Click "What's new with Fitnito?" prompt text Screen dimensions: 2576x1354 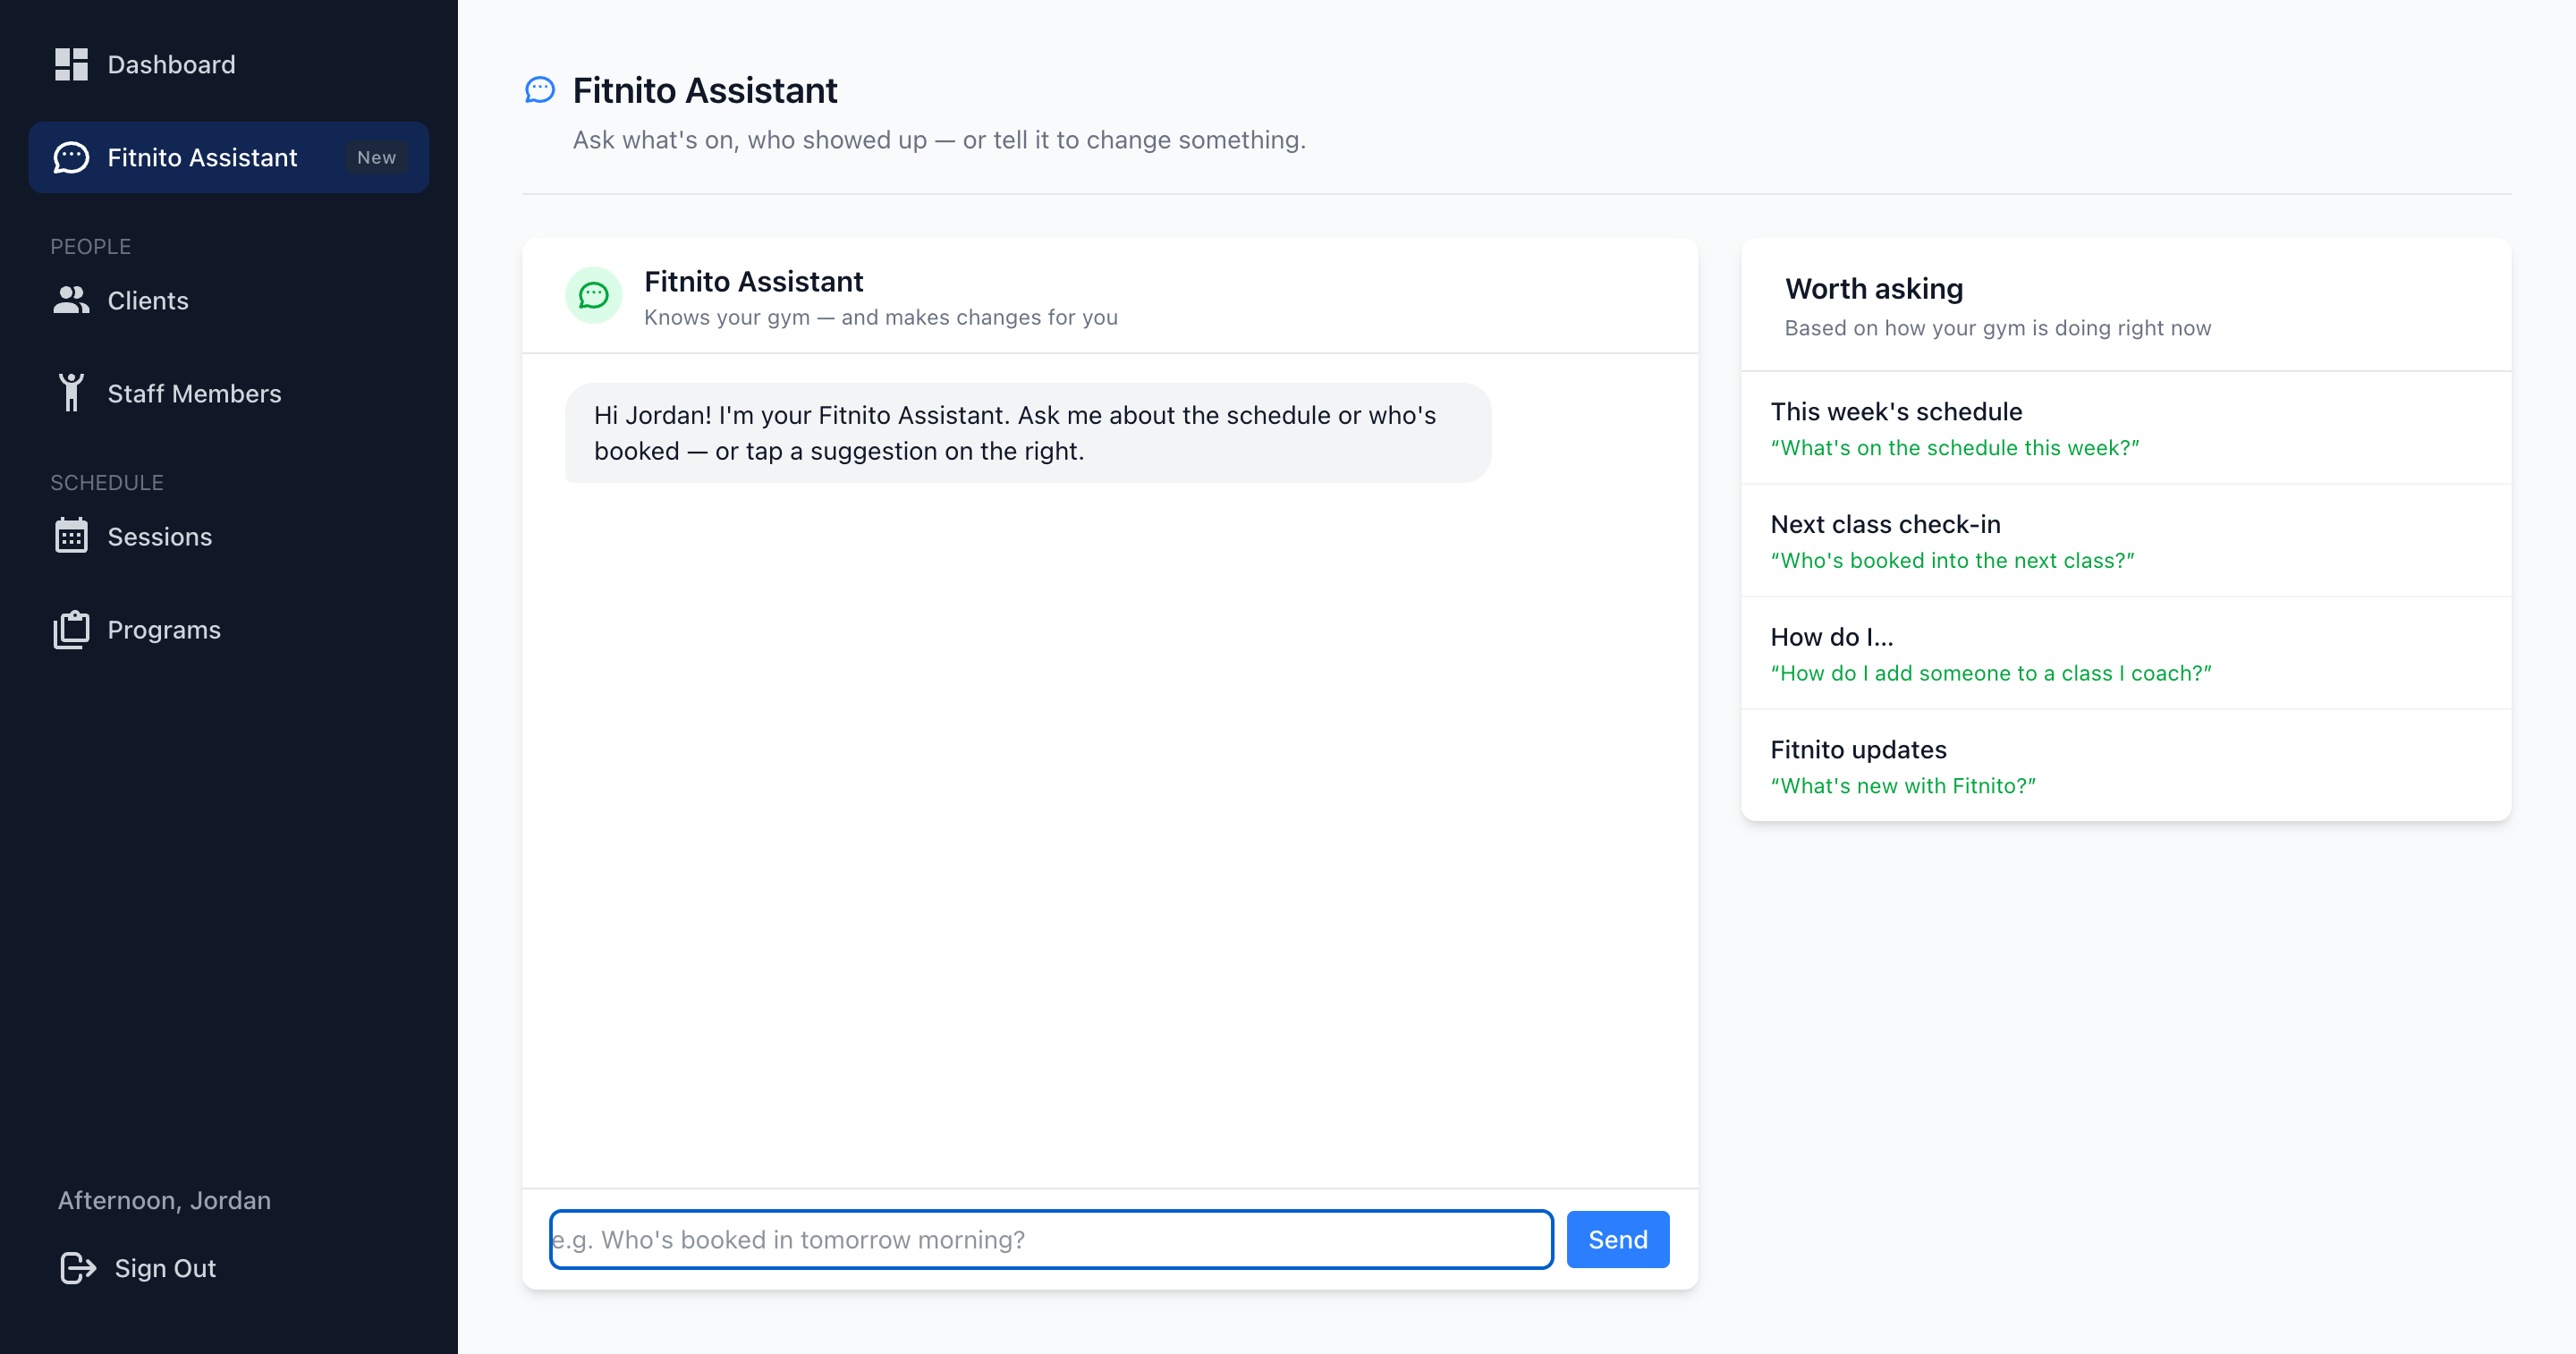1902,786
